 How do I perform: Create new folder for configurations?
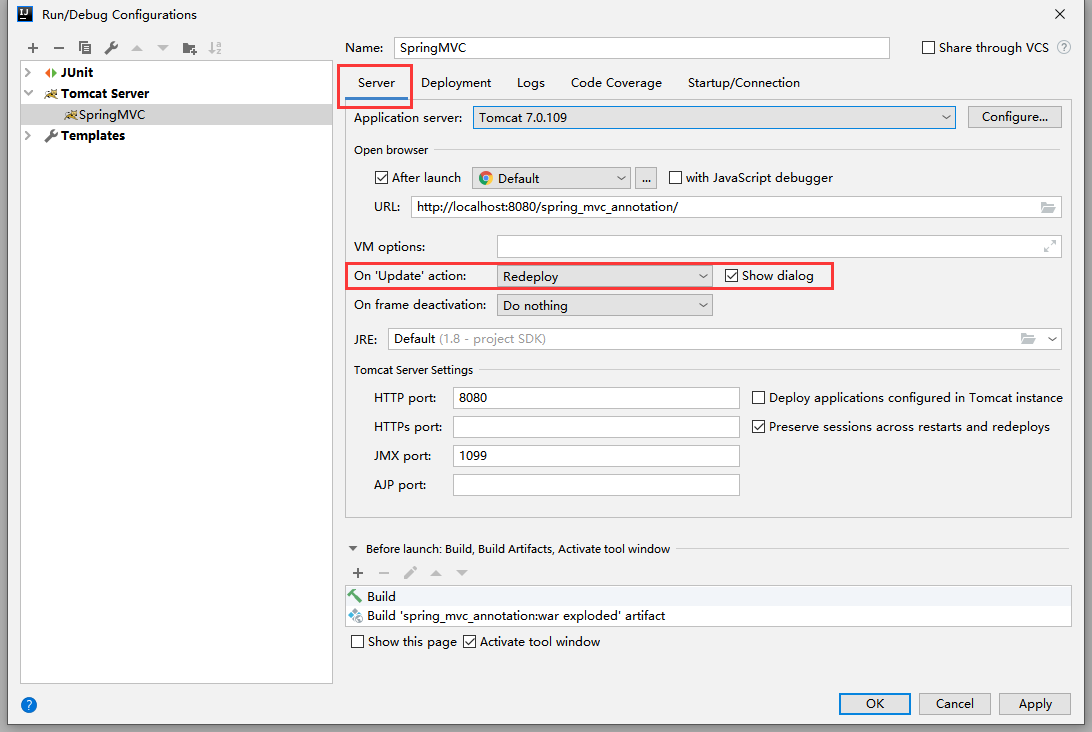point(189,48)
